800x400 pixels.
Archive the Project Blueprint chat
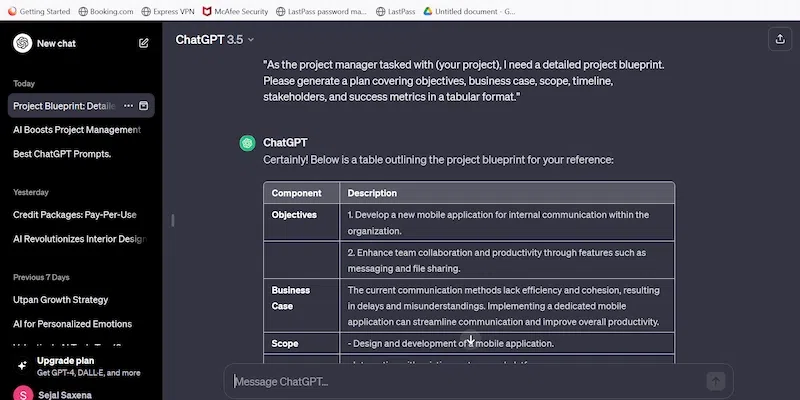point(143,105)
